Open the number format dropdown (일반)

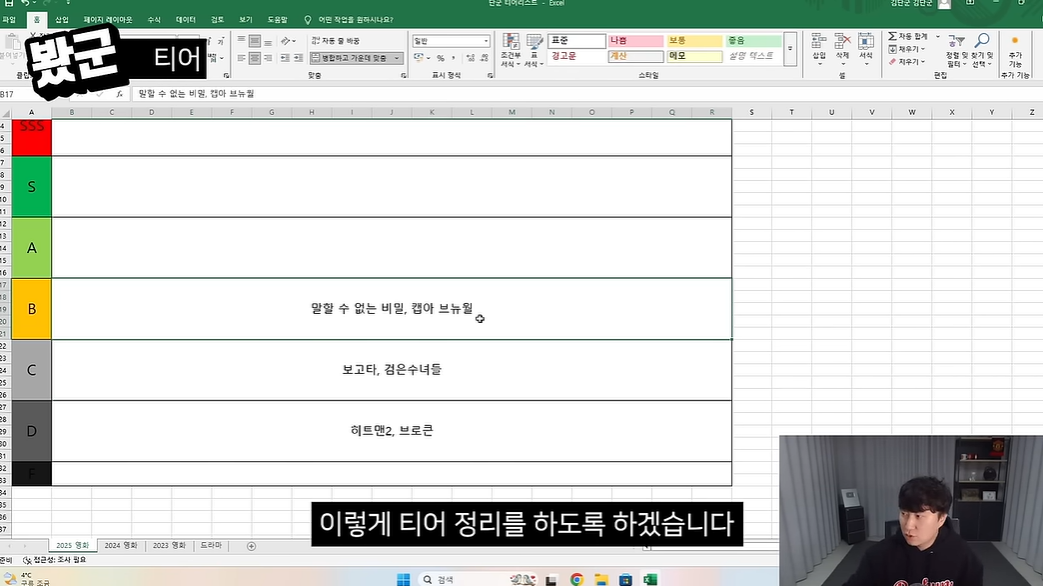tap(487, 41)
